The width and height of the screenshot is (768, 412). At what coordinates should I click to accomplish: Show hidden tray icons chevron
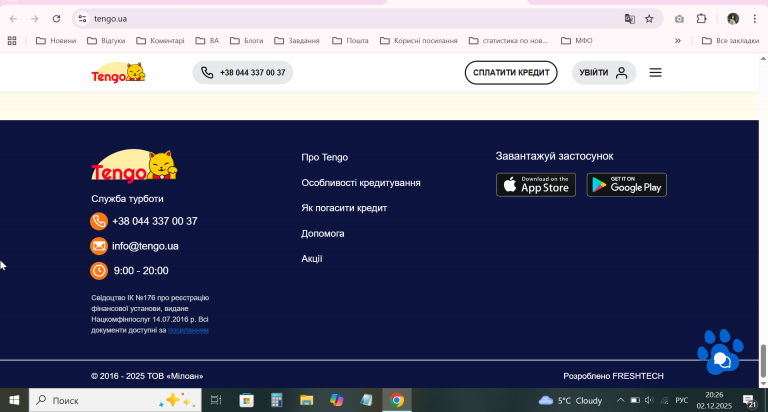click(x=620, y=400)
